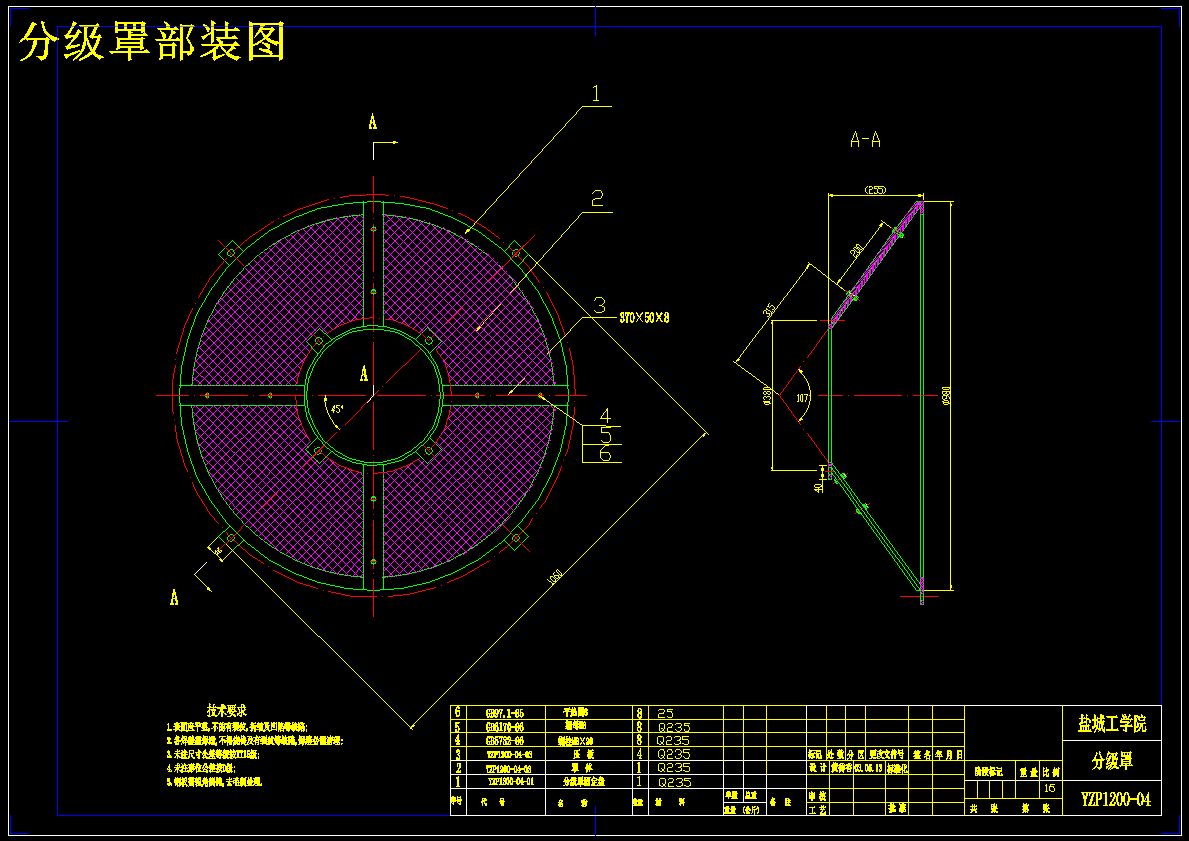
Task: Select the drawing number "YZP1200-04"
Action: [1115, 799]
